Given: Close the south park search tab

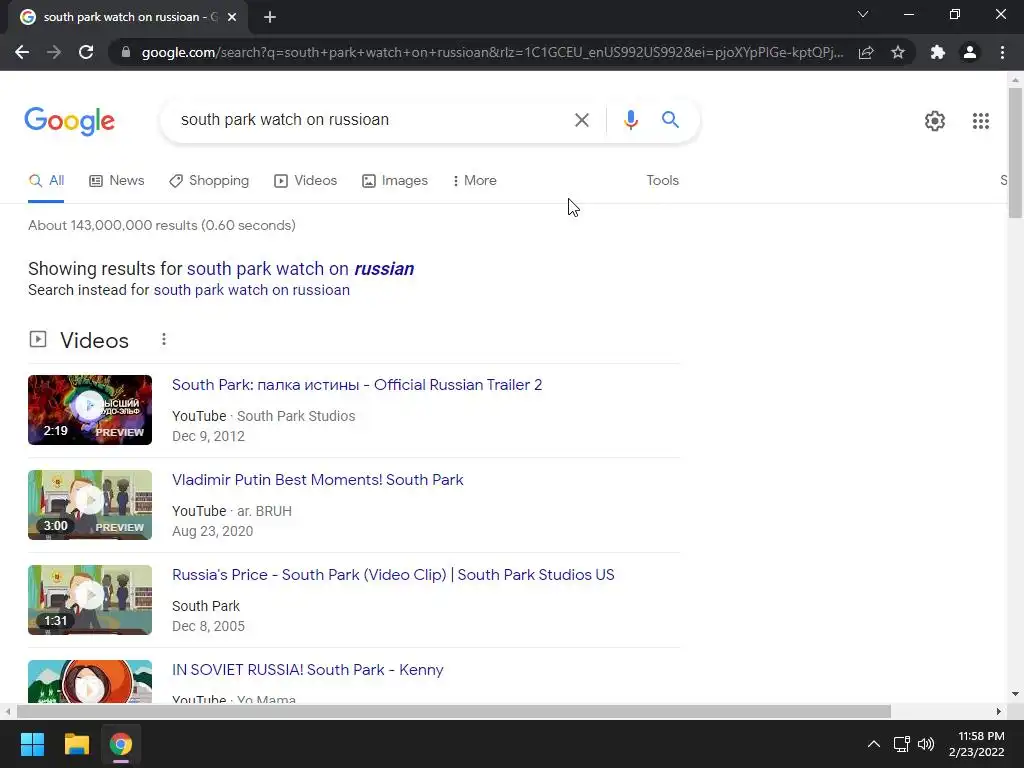Looking at the screenshot, I should point(232,18).
